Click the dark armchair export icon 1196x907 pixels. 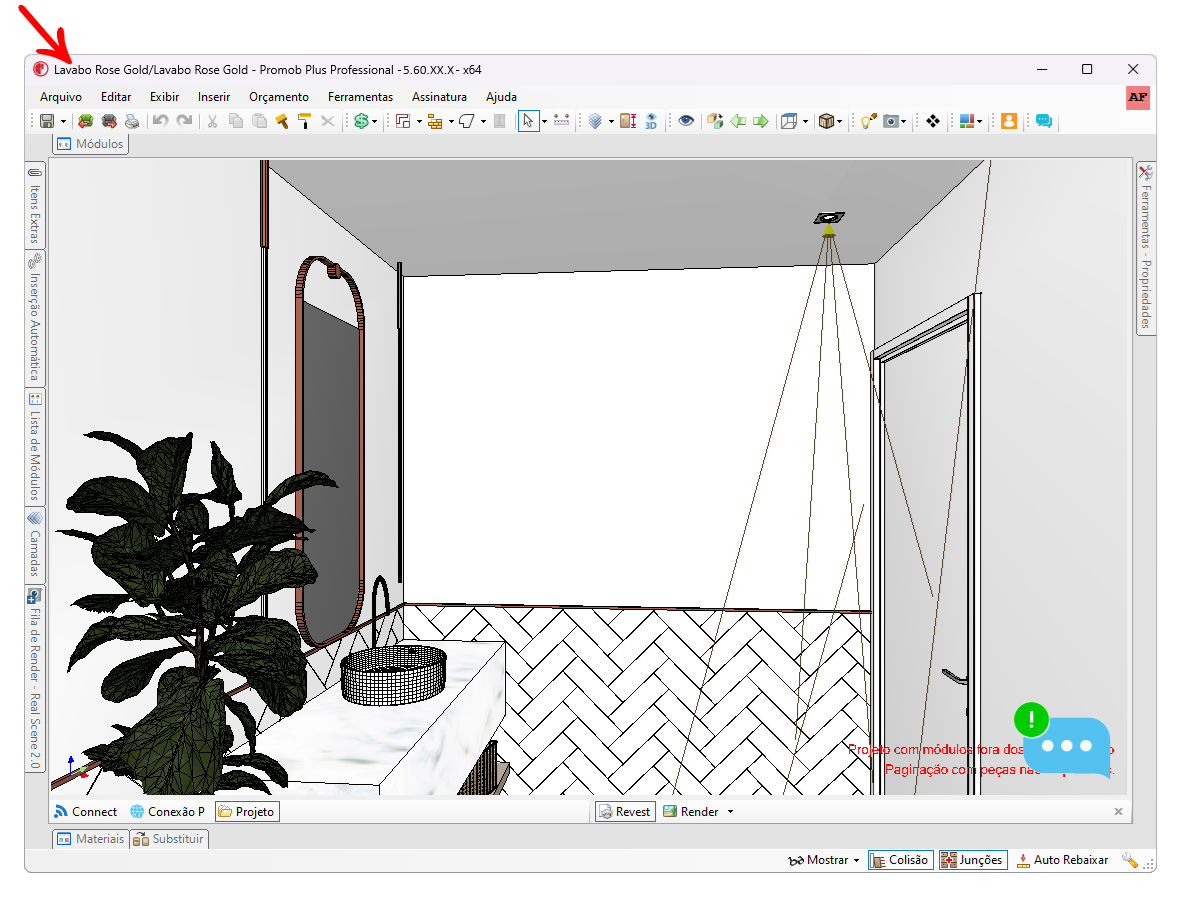pos(109,121)
